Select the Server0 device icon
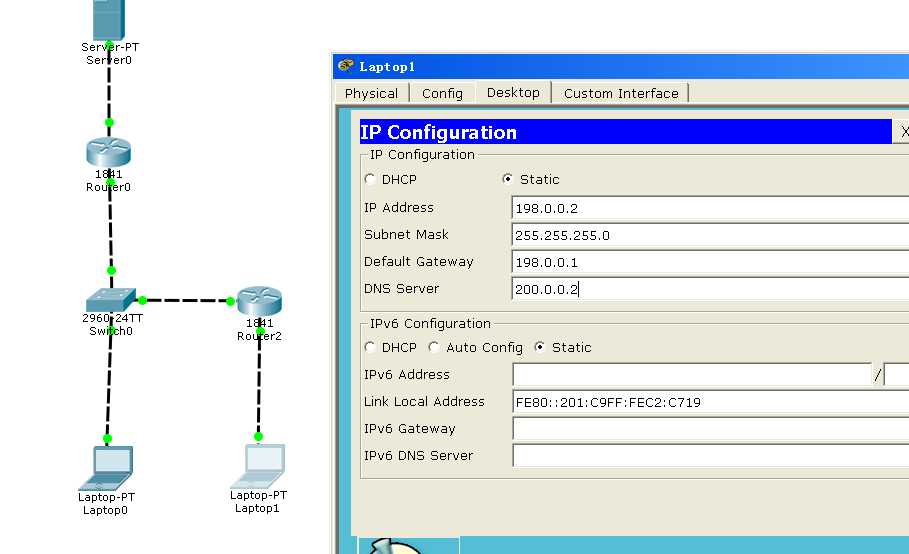 click(109, 19)
